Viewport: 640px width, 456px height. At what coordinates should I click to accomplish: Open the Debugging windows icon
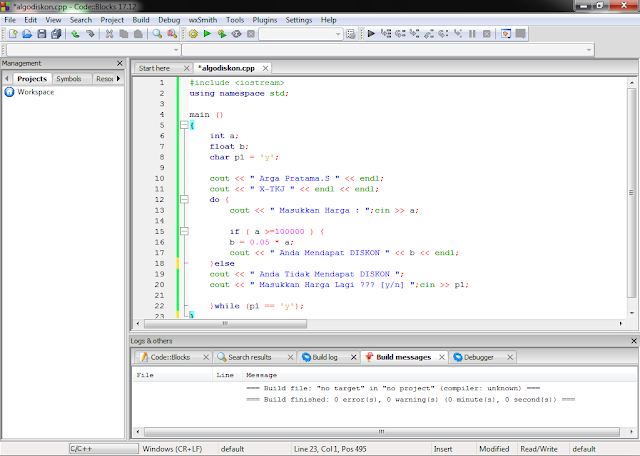506,34
